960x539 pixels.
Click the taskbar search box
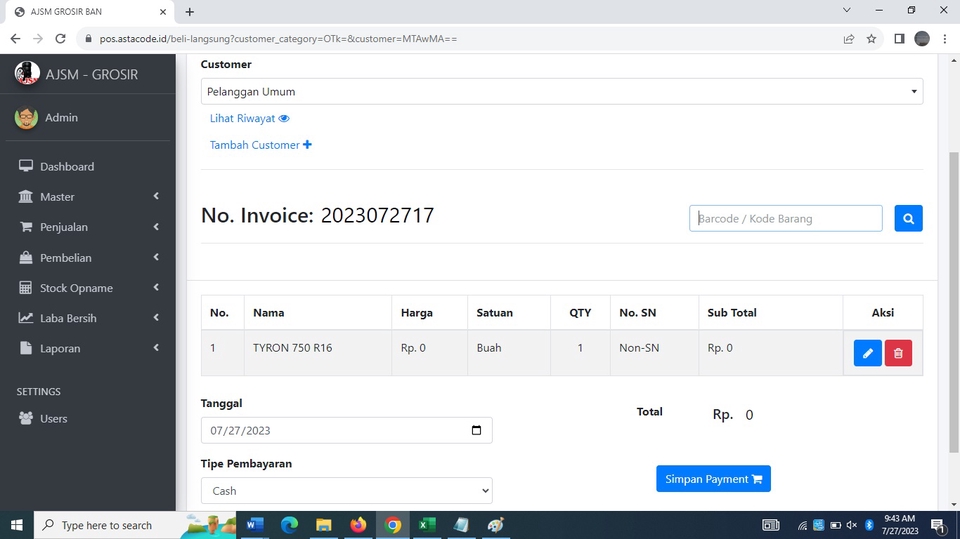[x=135, y=526]
